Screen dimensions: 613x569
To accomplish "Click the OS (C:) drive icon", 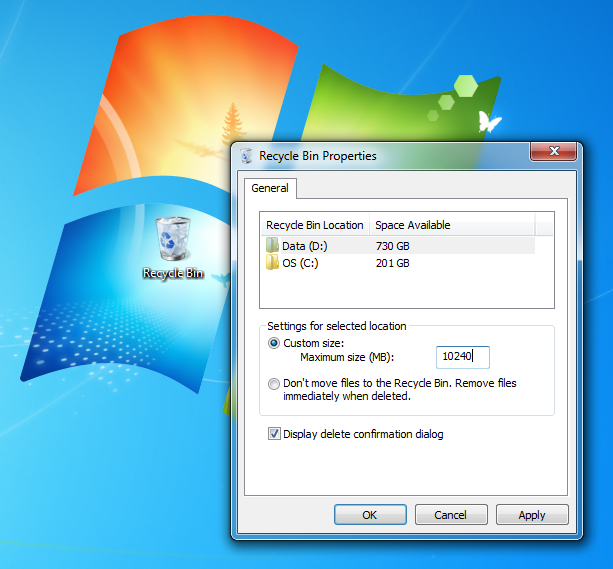I will click(x=272, y=262).
